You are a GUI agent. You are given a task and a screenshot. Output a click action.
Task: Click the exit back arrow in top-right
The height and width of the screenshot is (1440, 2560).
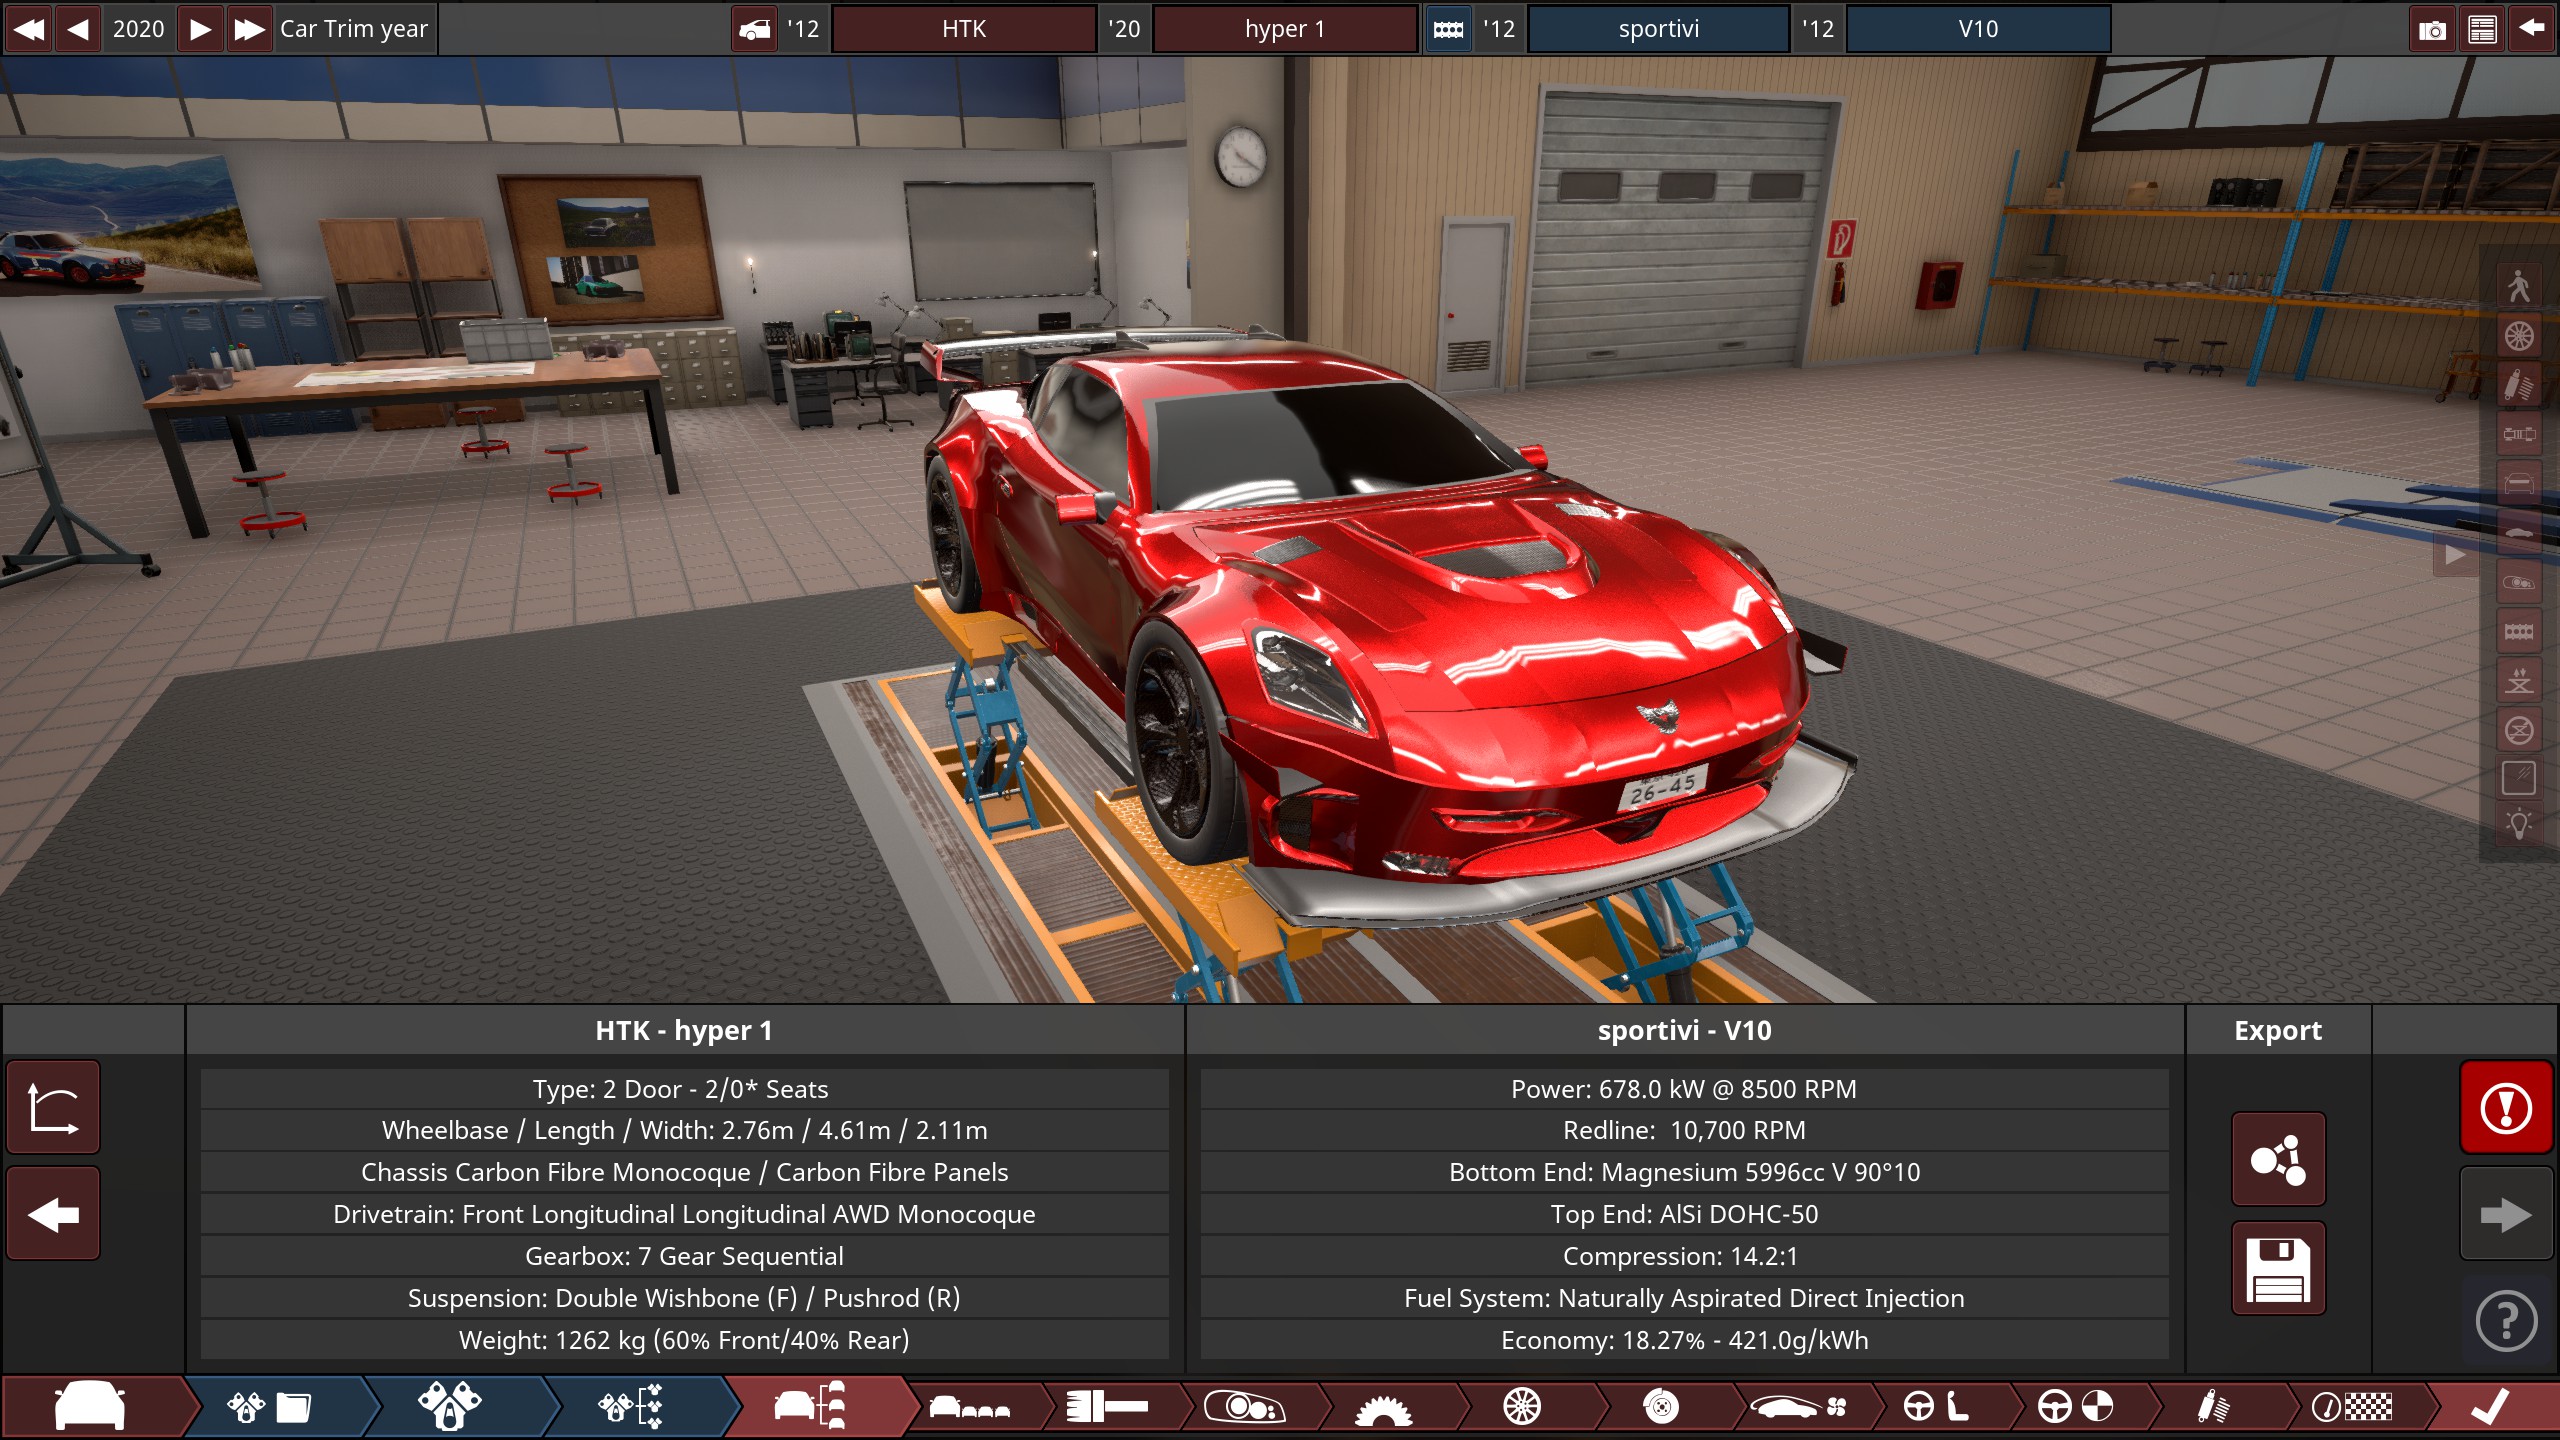[2531, 29]
